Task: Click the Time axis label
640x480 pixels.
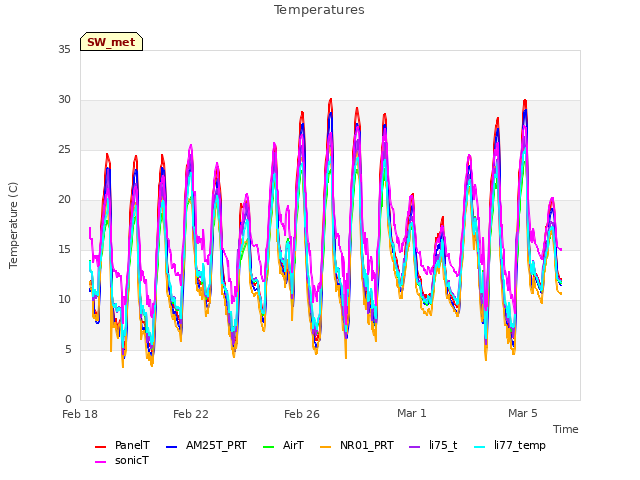Action: 566,429
